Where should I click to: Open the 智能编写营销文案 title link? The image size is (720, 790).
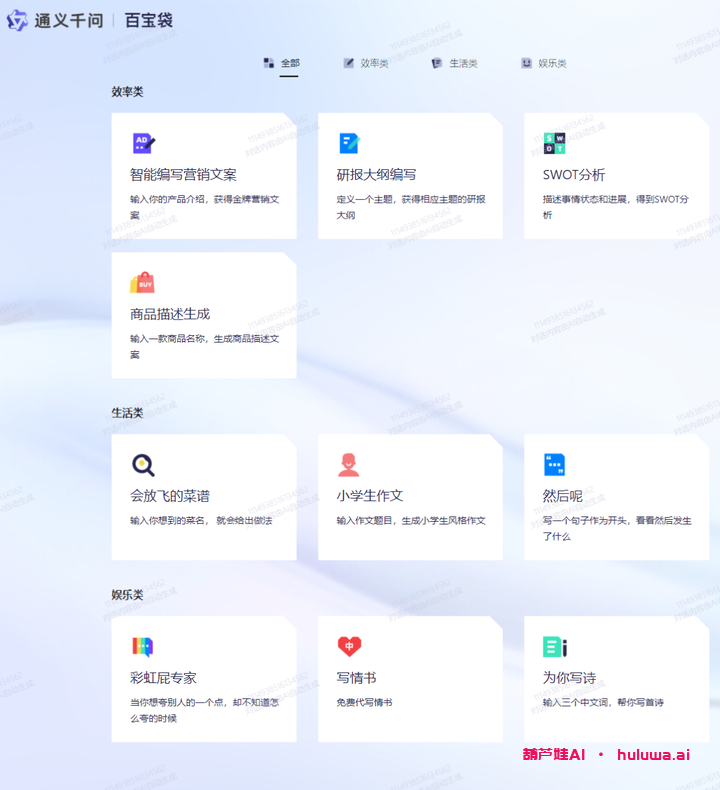click(183, 175)
